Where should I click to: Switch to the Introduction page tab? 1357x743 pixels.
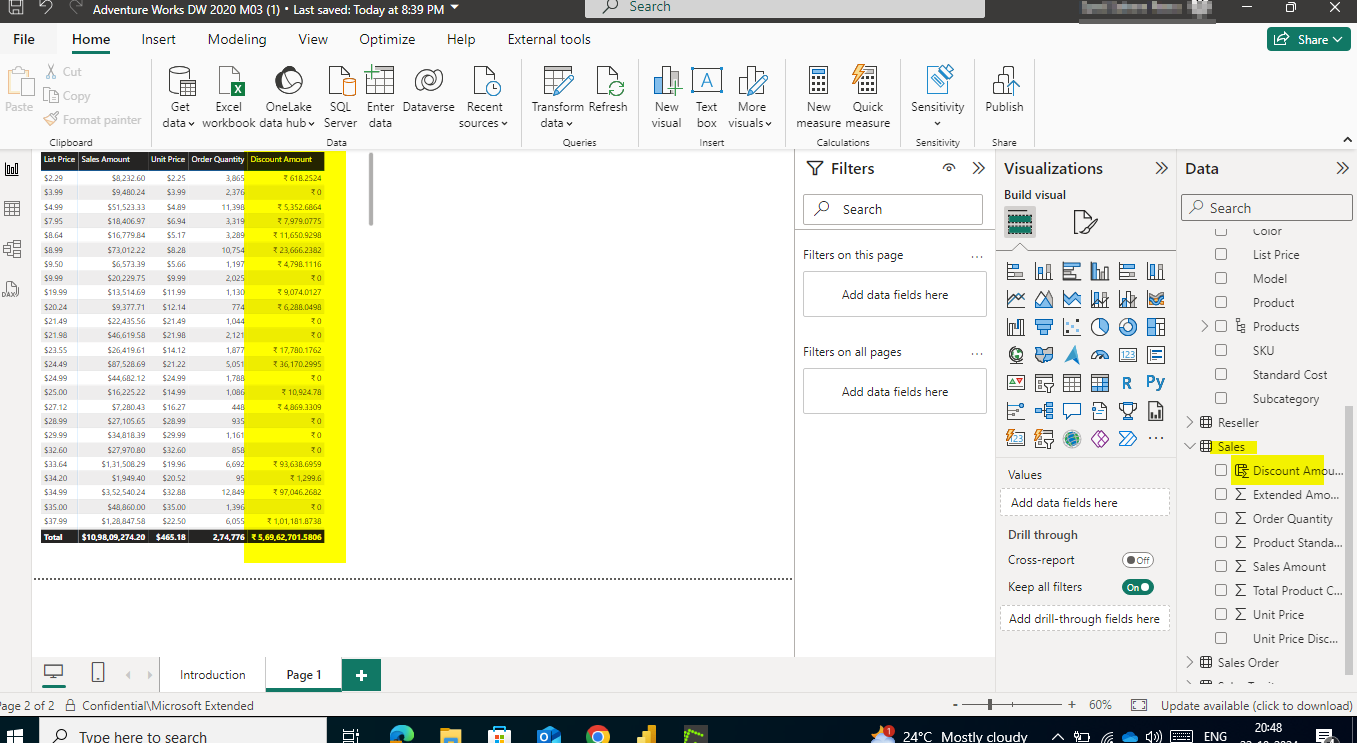tap(213, 675)
